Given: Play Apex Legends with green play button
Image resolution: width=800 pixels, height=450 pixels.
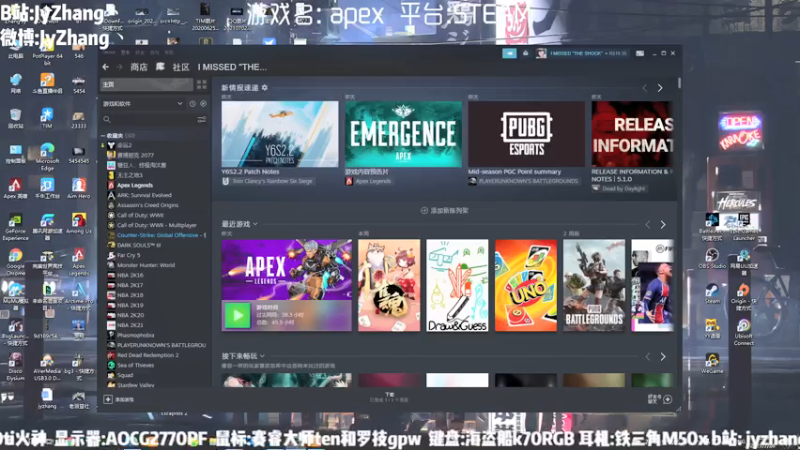Looking at the screenshot, I should tap(238, 315).
